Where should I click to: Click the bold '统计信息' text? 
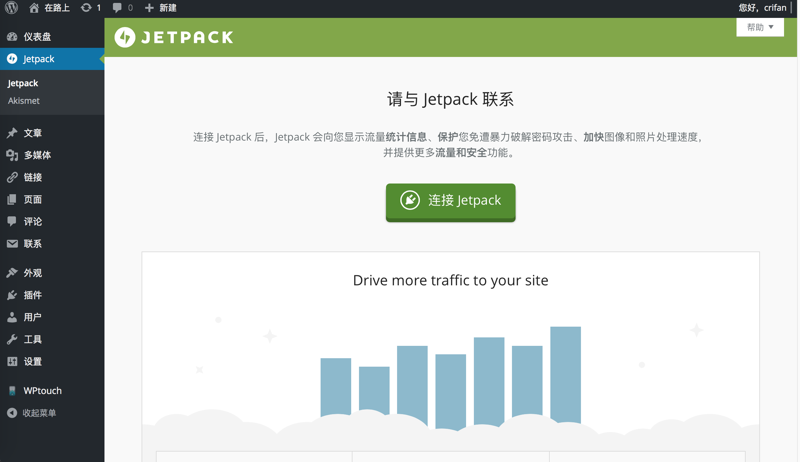406,137
